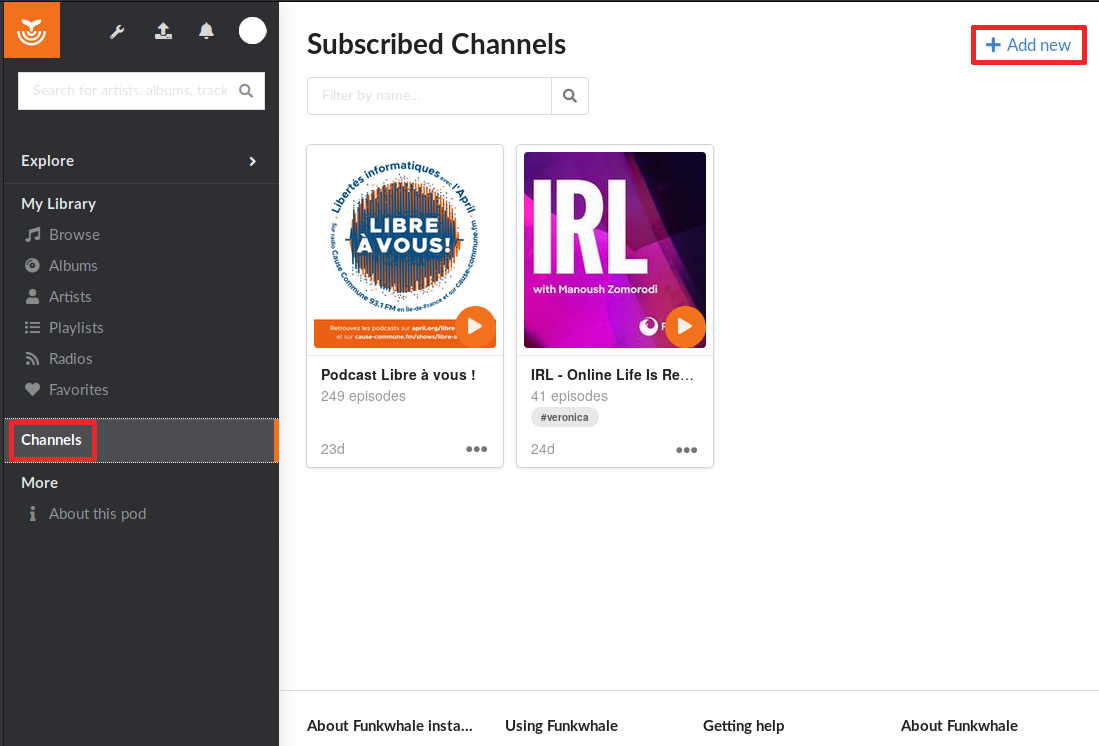Click the sidebar search magnifier icon
This screenshot has height=746, width=1099.
(246, 90)
